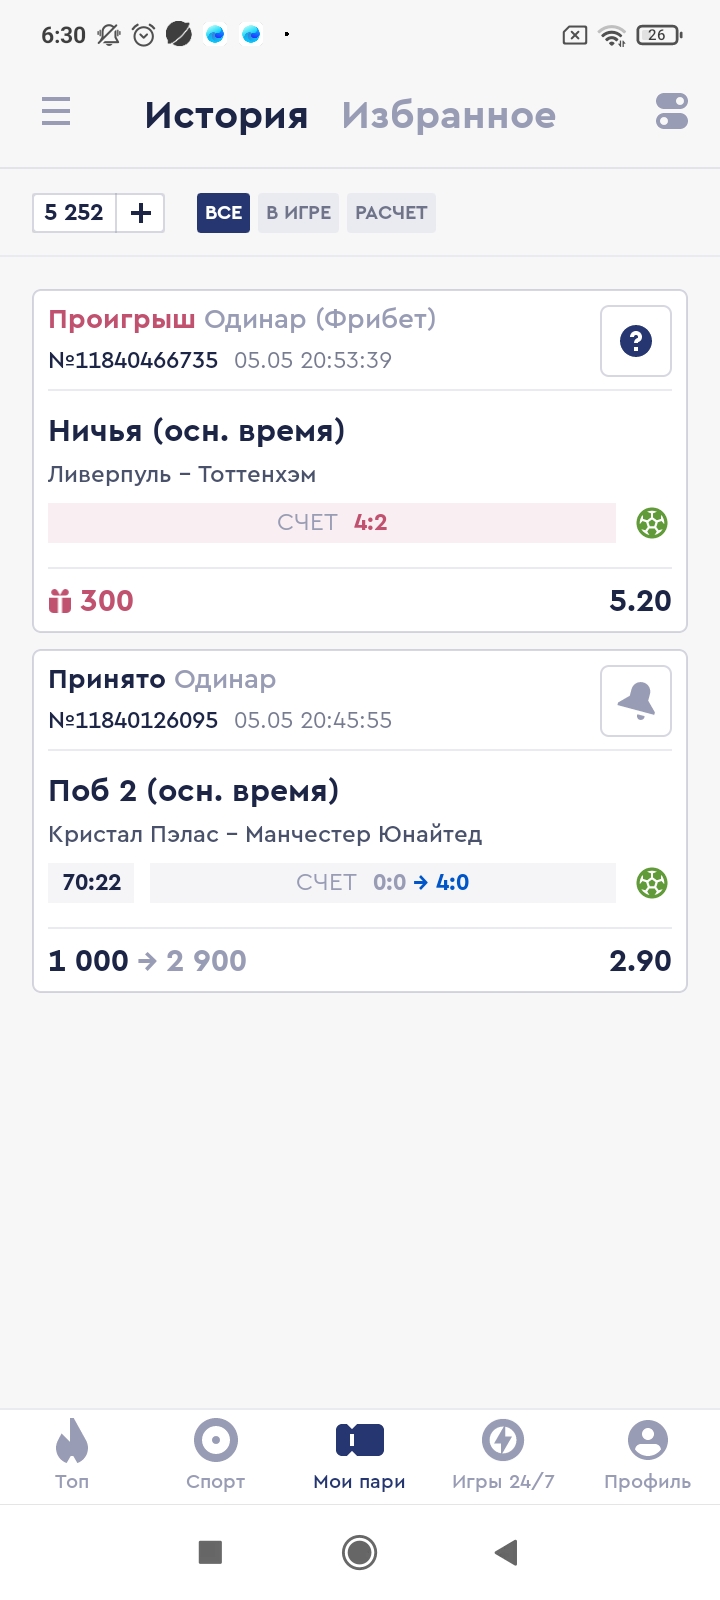
Task: Tap the question mark help icon
Action: [636, 341]
